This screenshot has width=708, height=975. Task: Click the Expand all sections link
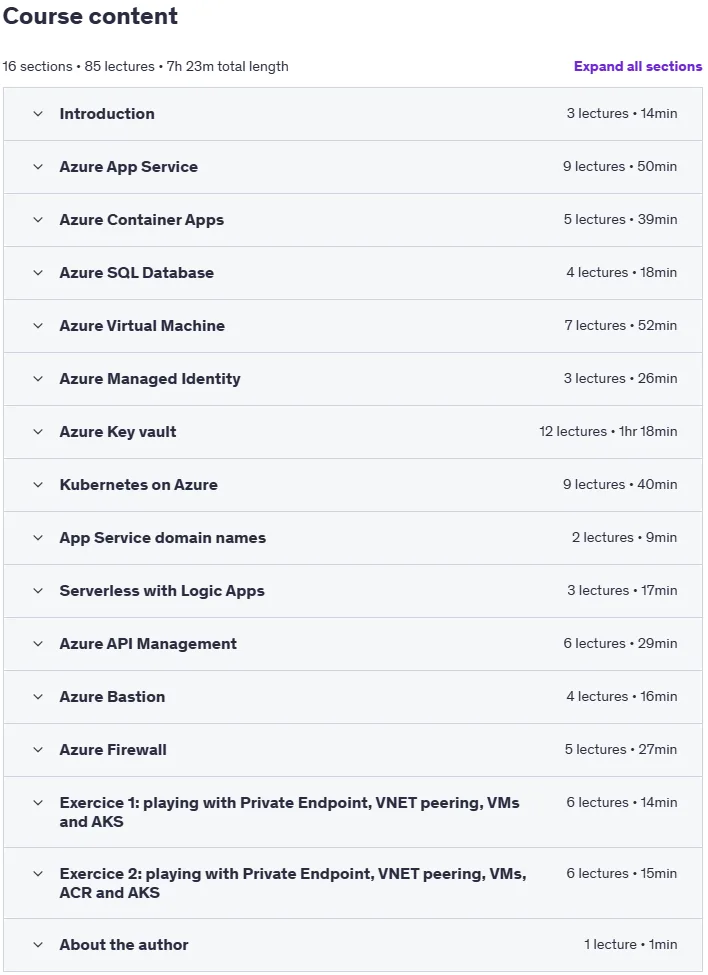tap(638, 67)
